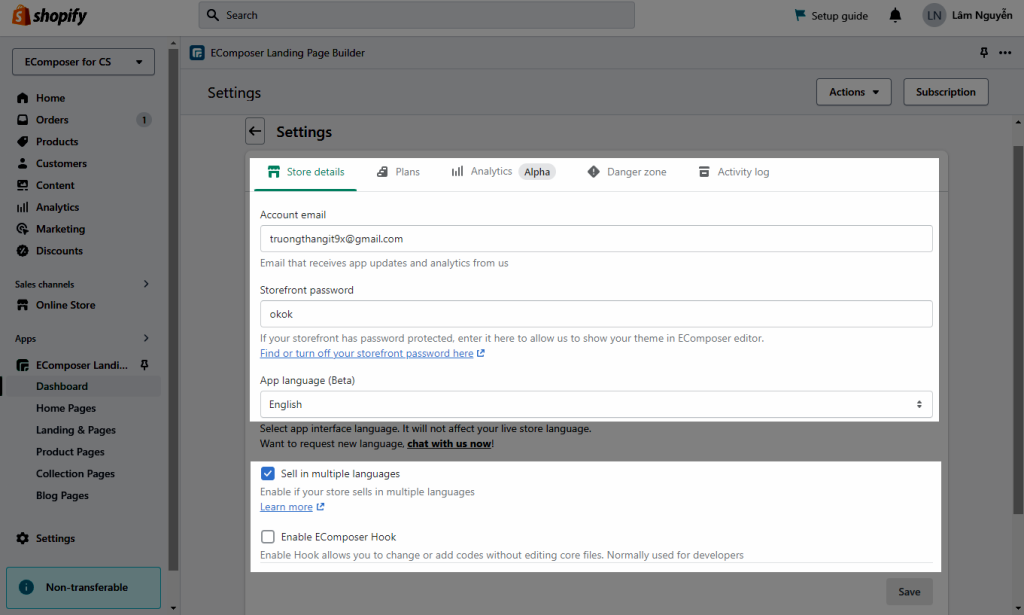Open the three-dot more options menu
Image resolution: width=1024 pixels, height=615 pixels.
click(x=1005, y=52)
